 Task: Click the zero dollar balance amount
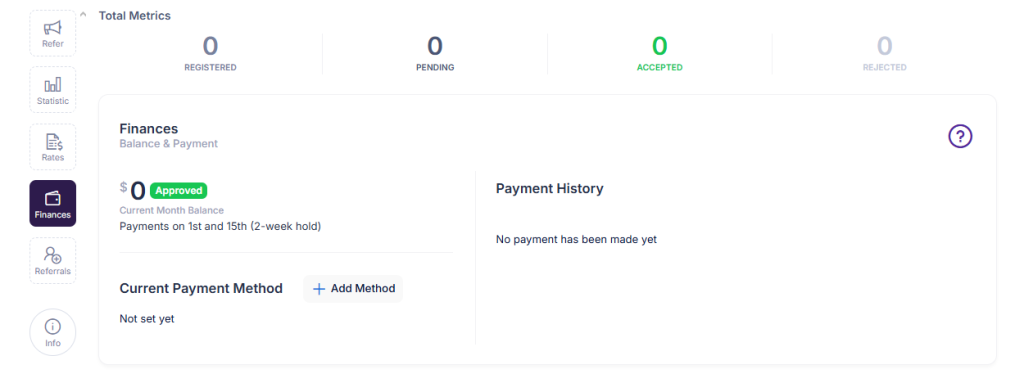(133, 191)
